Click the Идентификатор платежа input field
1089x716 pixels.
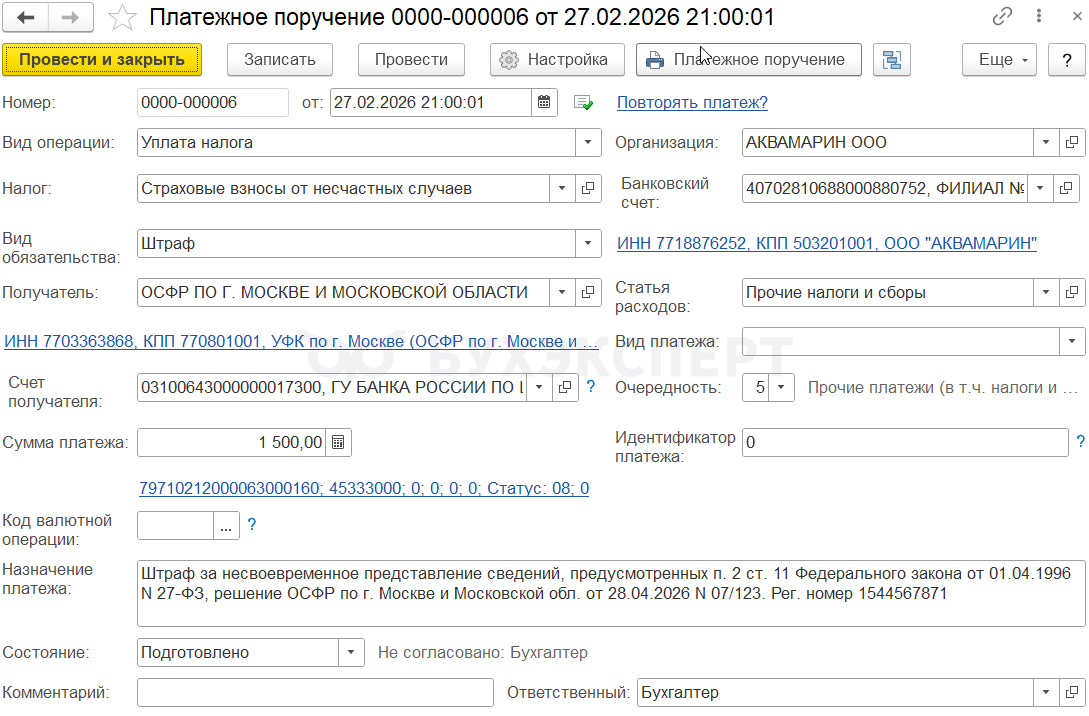pos(905,442)
